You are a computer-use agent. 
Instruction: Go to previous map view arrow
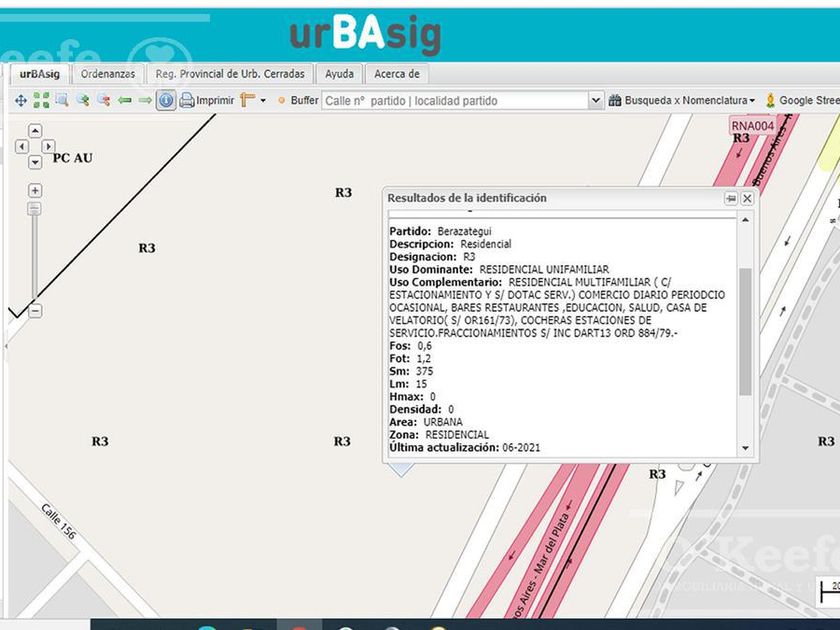coord(125,100)
